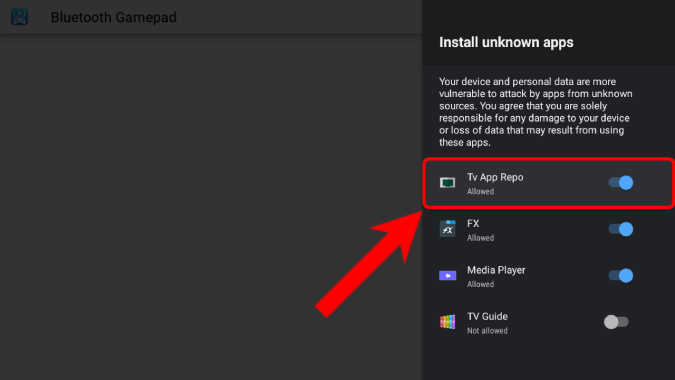Viewport: 675px width, 380px height.
Task: Click the Bluetooth Gamepad app icon
Action: pyautogui.click(x=19, y=17)
